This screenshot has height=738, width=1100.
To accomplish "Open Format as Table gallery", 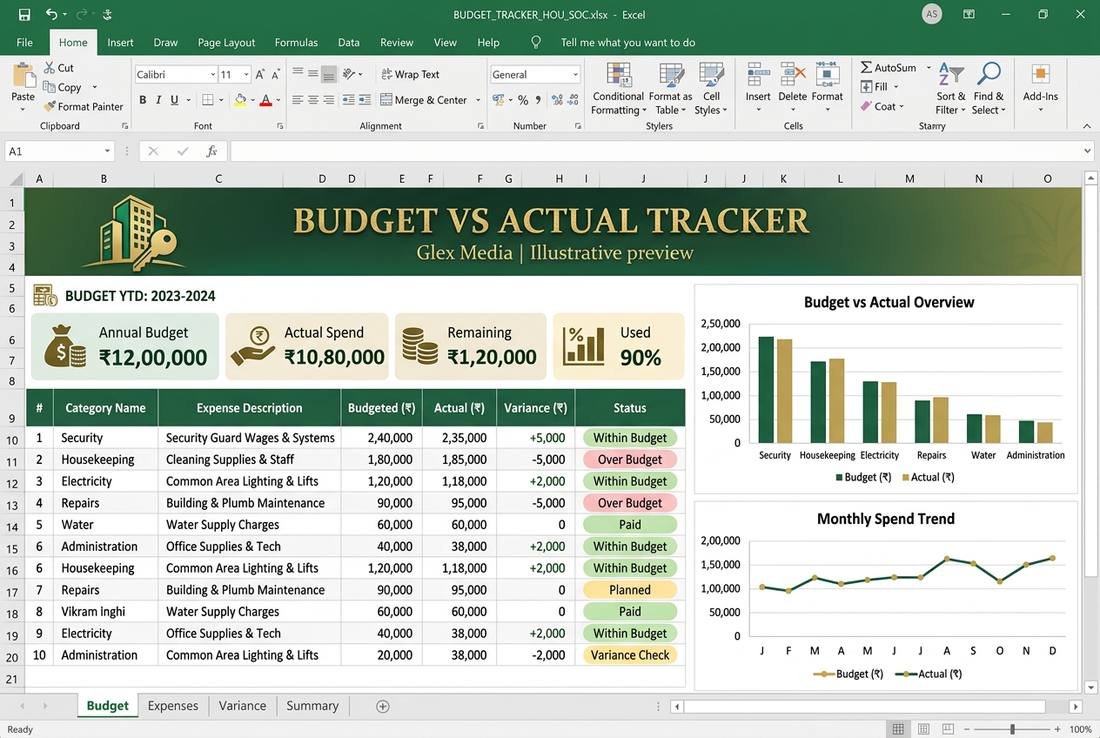I will click(x=670, y=89).
